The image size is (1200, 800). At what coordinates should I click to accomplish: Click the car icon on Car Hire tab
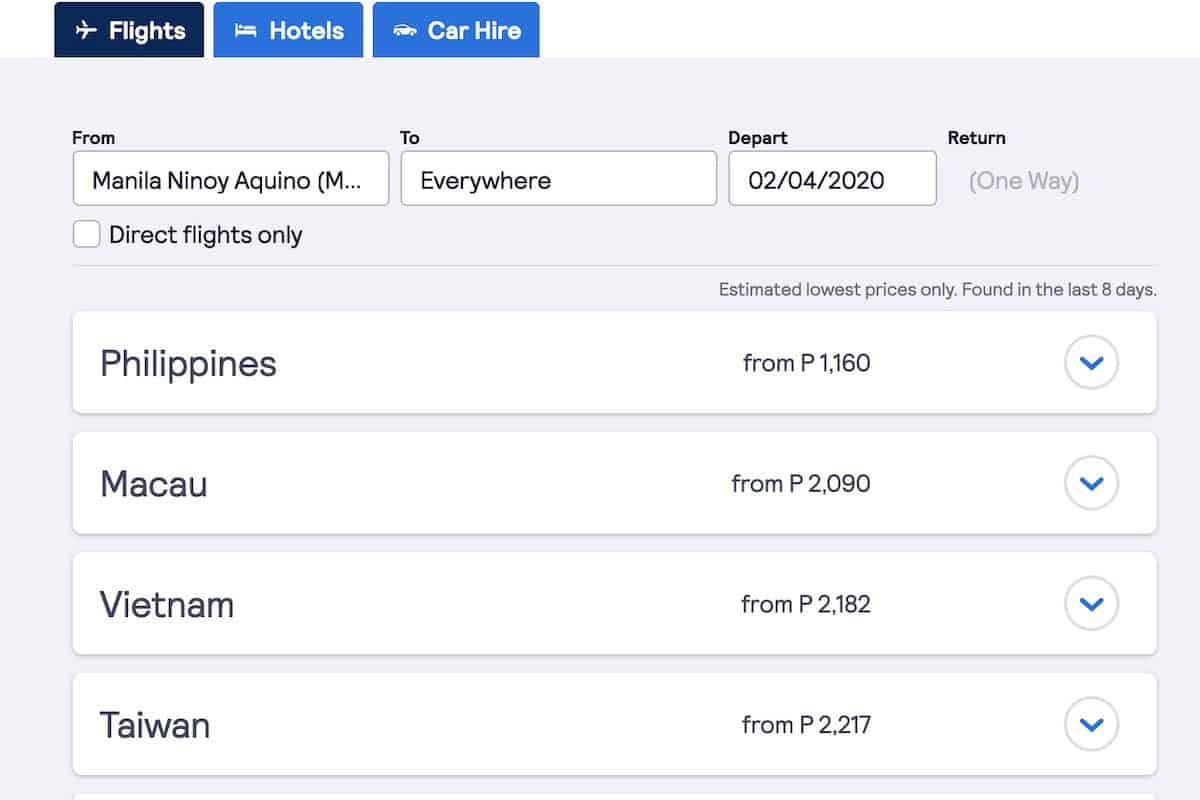point(404,30)
